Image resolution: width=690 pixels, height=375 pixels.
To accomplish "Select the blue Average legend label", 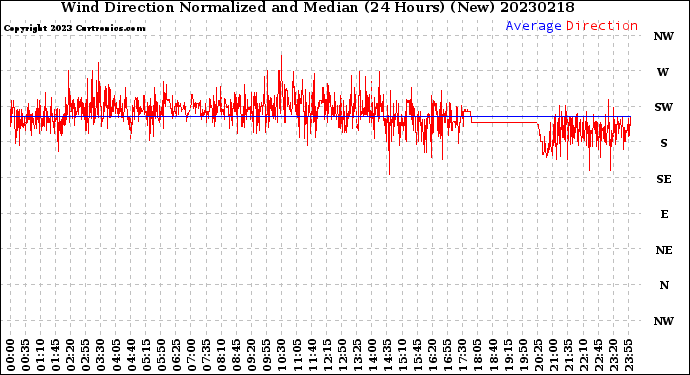I will 533,26.
